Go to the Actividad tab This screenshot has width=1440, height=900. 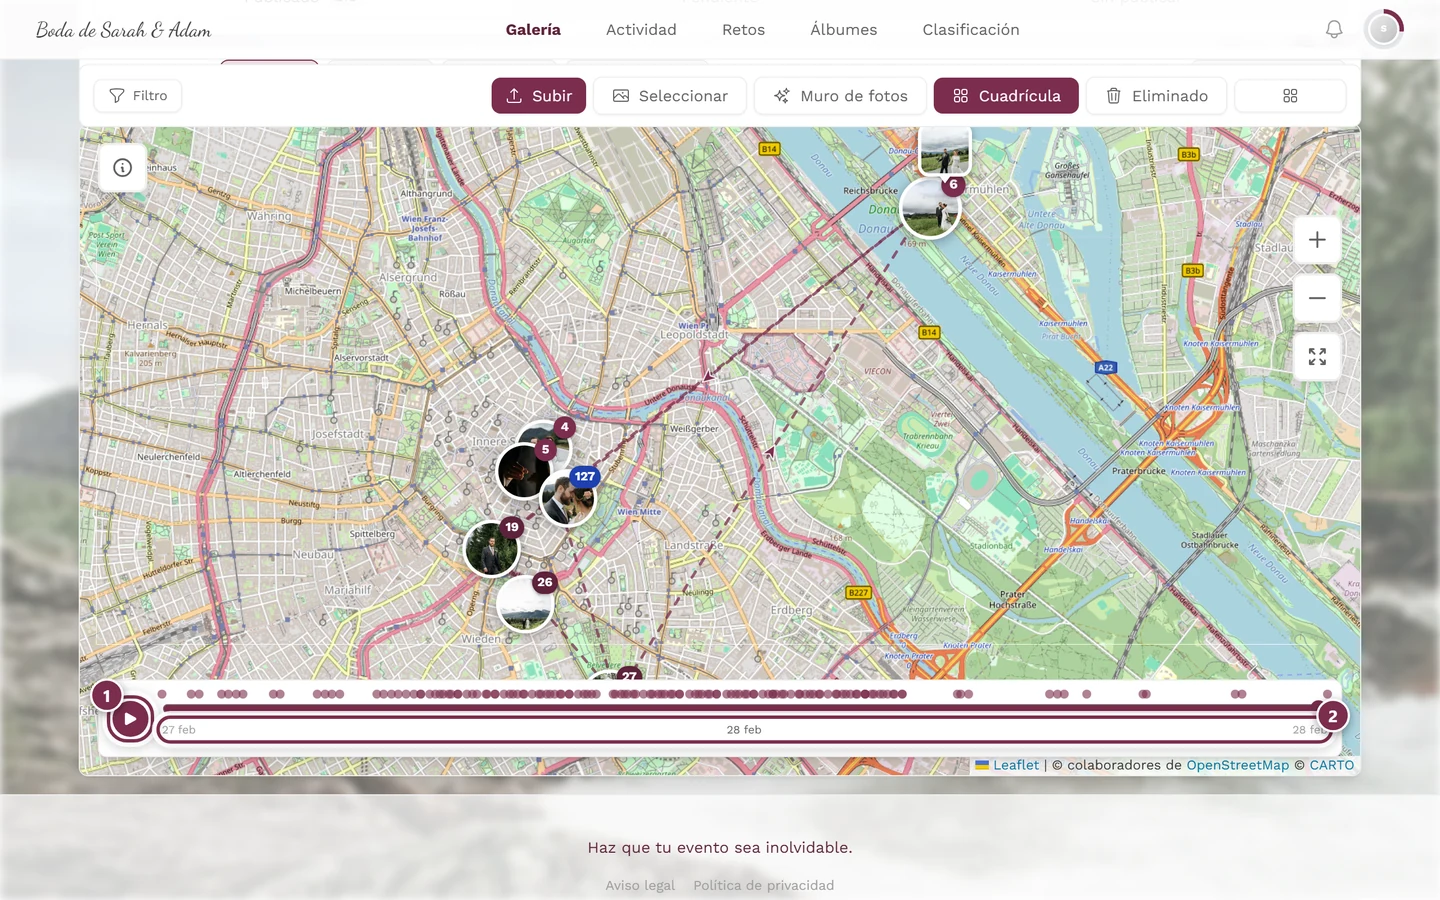click(x=641, y=30)
